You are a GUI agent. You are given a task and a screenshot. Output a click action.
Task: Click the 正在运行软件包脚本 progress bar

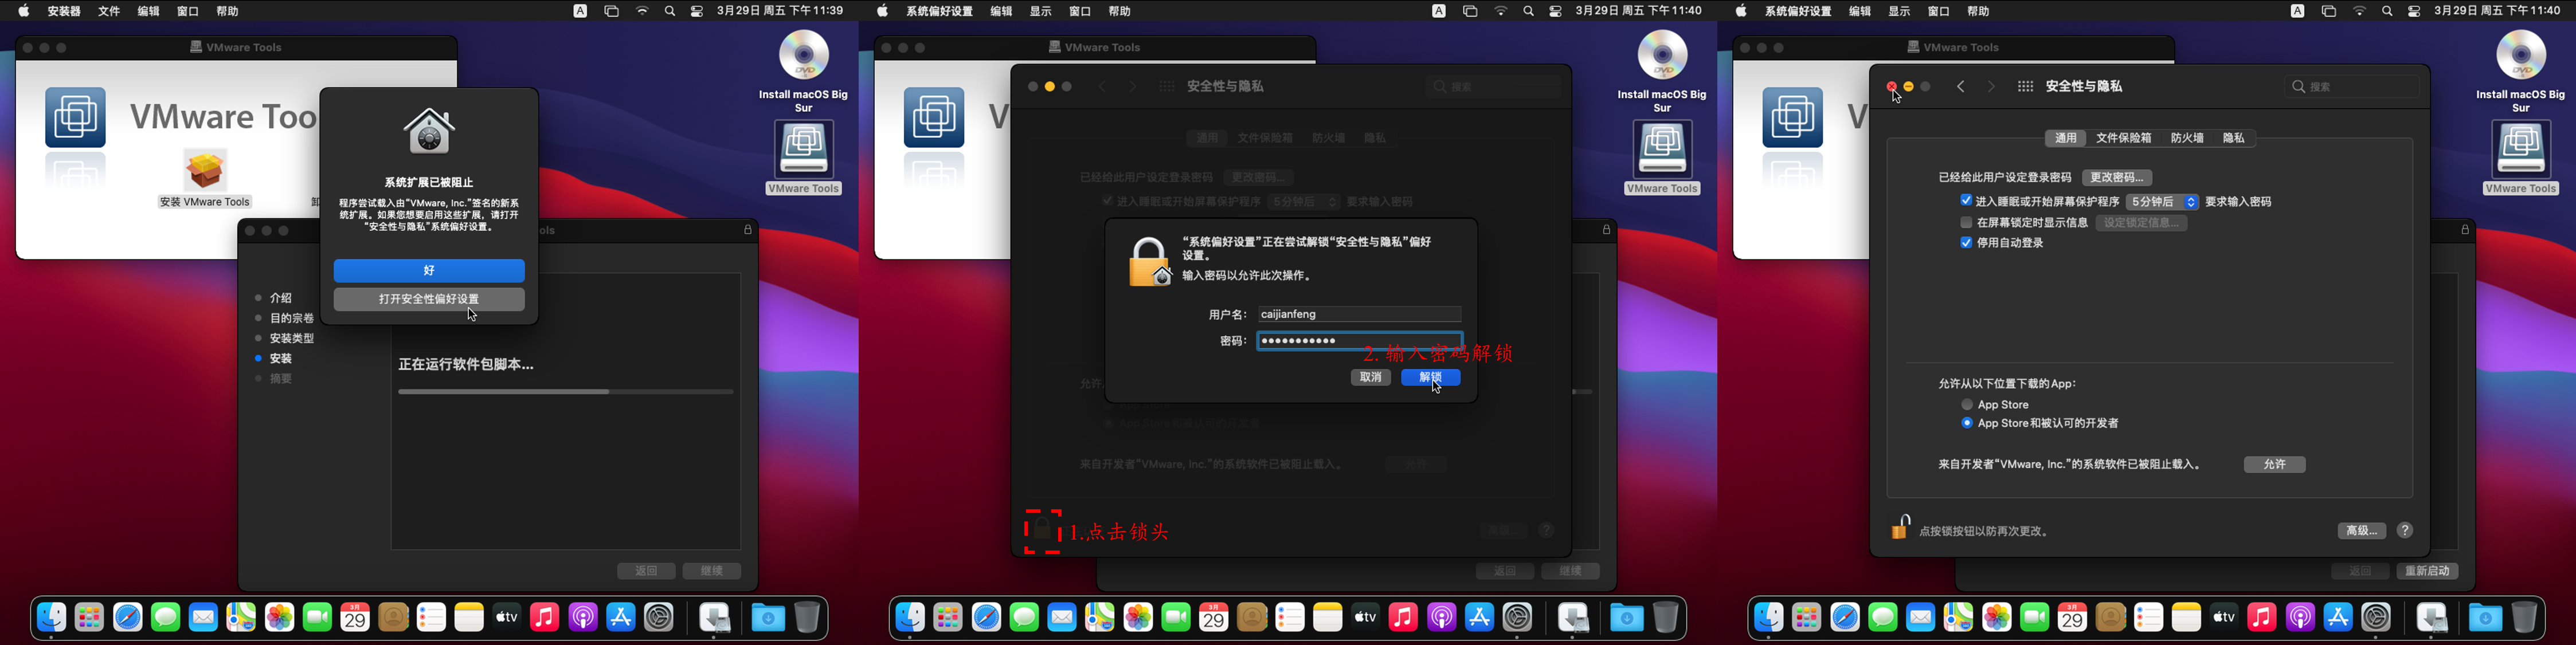coord(566,392)
